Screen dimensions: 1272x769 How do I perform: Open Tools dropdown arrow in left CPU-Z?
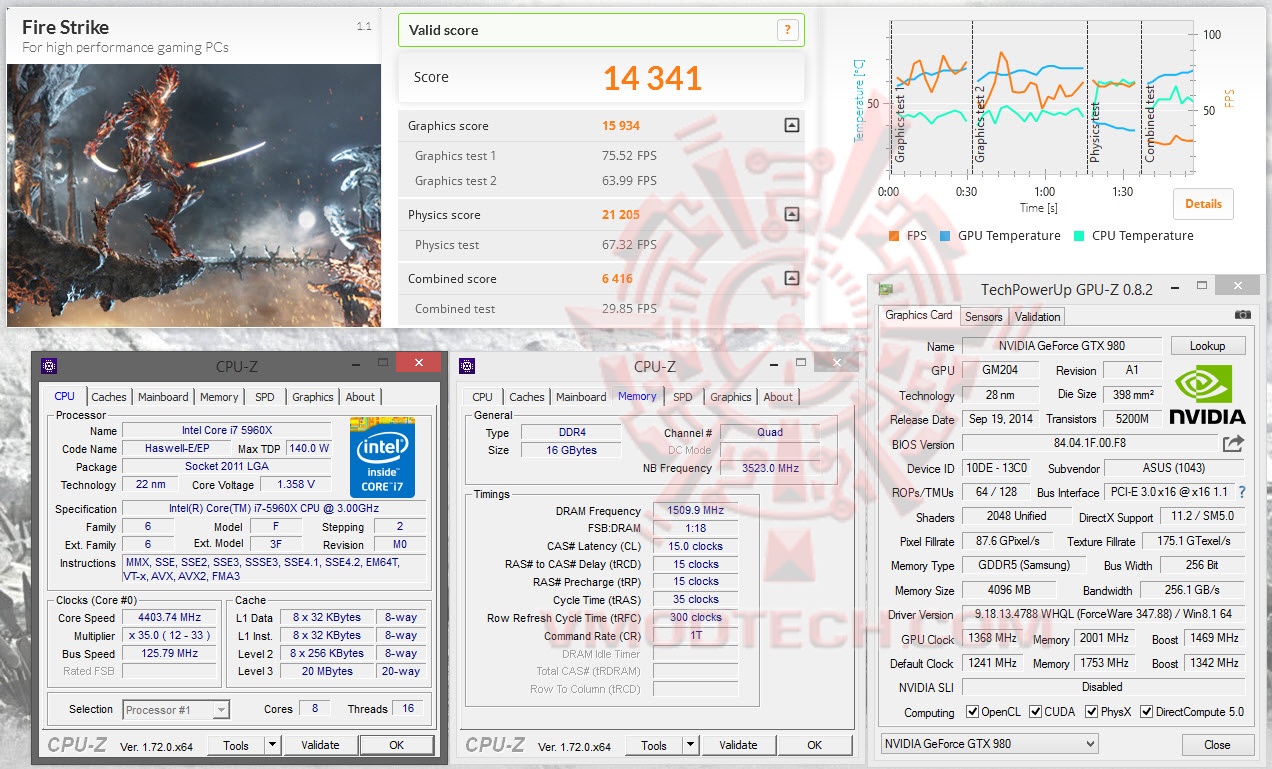tap(271, 745)
